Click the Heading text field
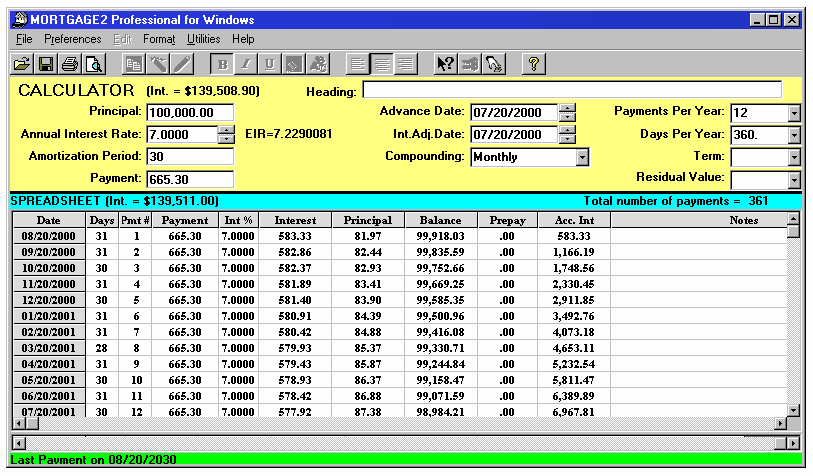The width and height of the screenshot is (813, 476). coord(571,91)
